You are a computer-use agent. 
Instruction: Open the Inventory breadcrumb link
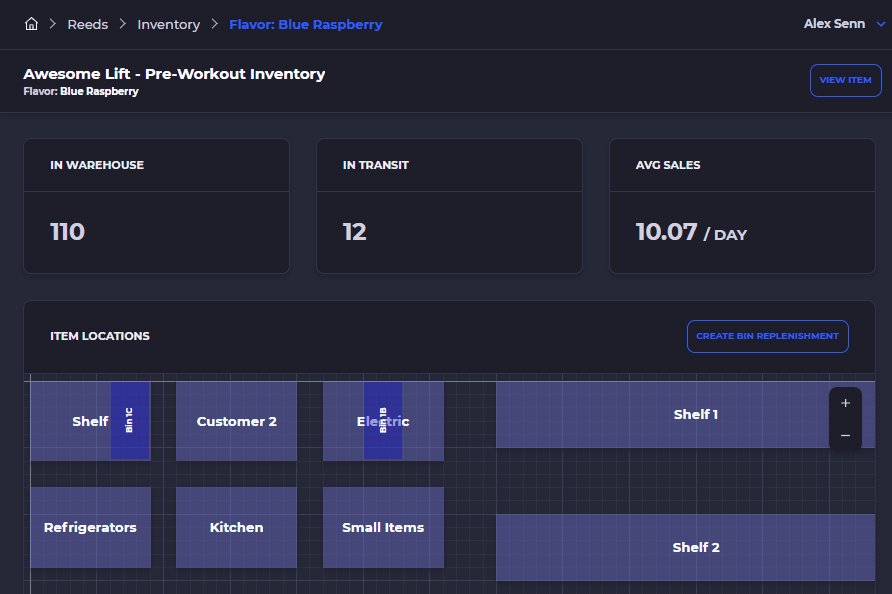tap(168, 24)
